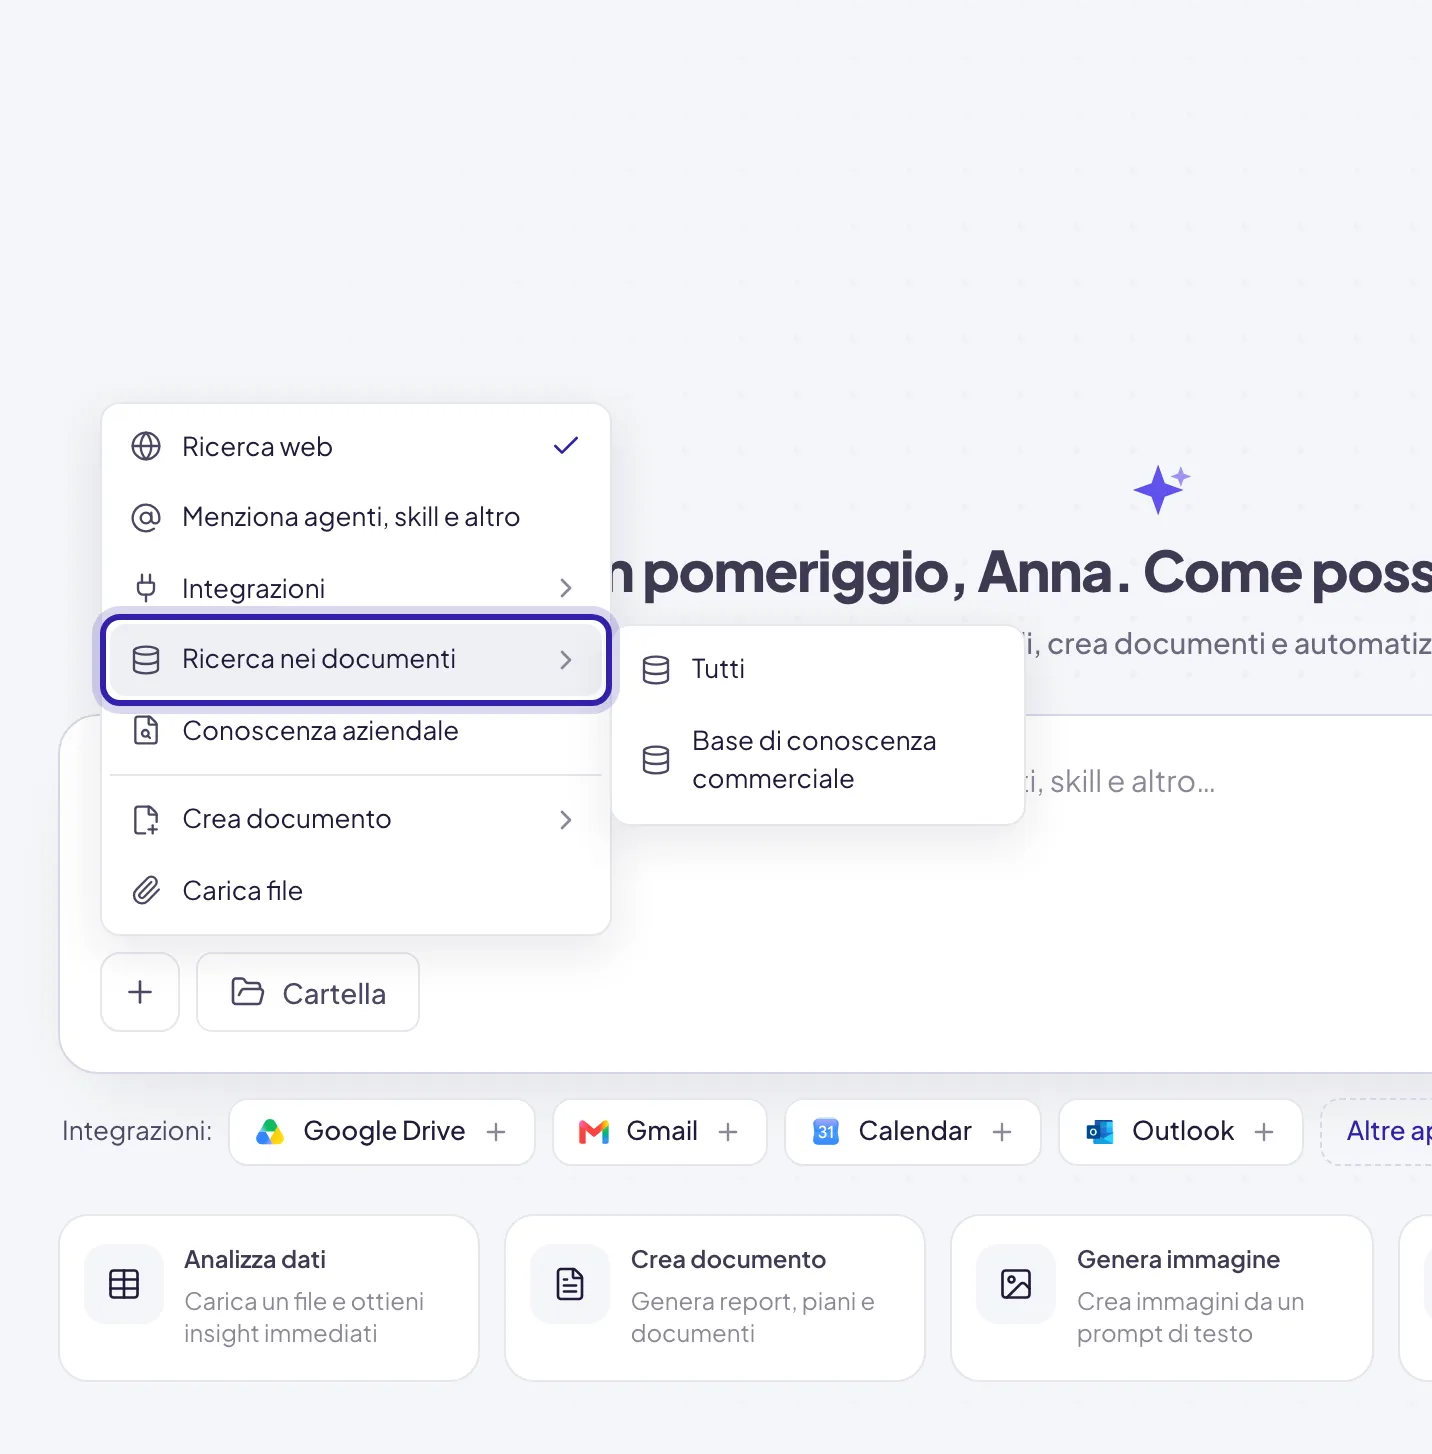Click the globe icon next to Ricerca web
The width and height of the screenshot is (1432, 1454).
coord(146,446)
